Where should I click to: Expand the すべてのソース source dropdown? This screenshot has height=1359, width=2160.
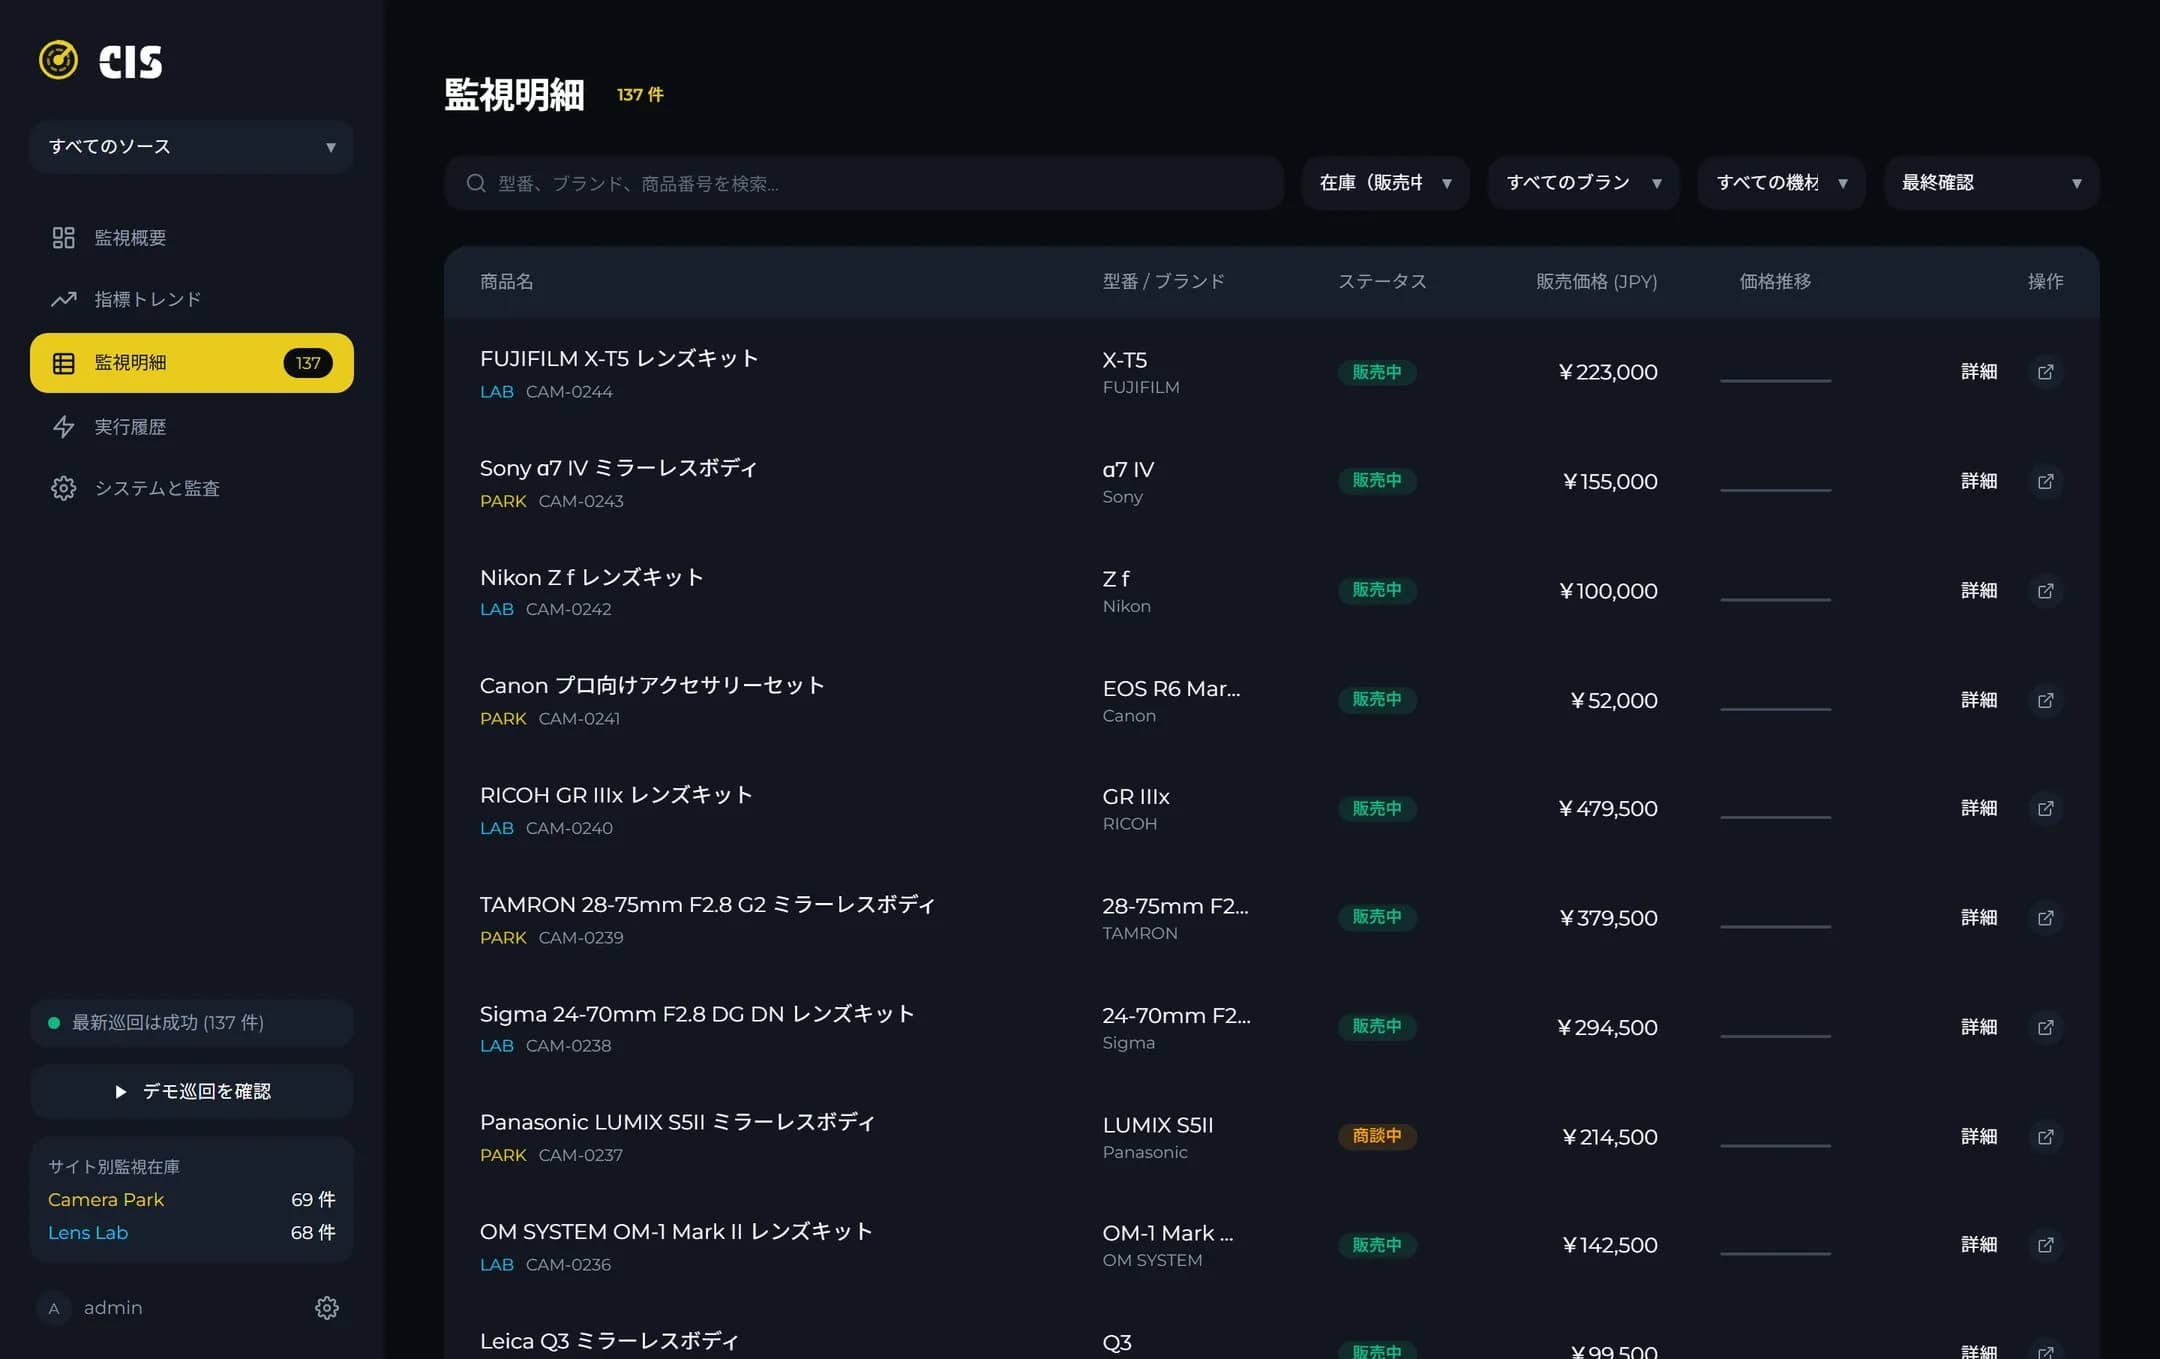(x=191, y=147)
